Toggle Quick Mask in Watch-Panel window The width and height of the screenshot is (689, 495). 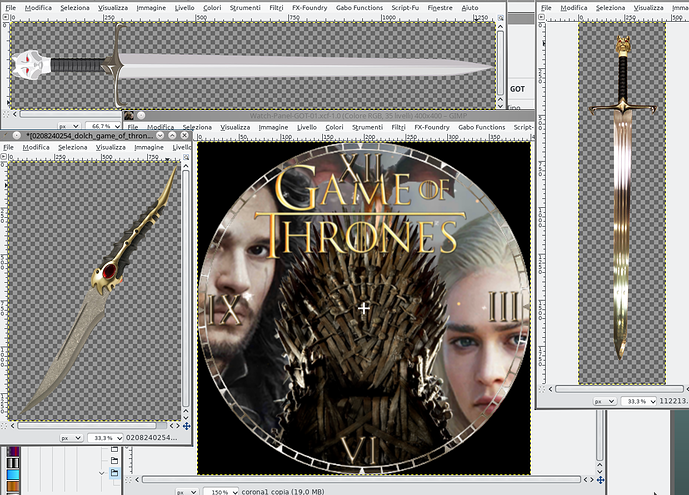click(x=128, y=480)
